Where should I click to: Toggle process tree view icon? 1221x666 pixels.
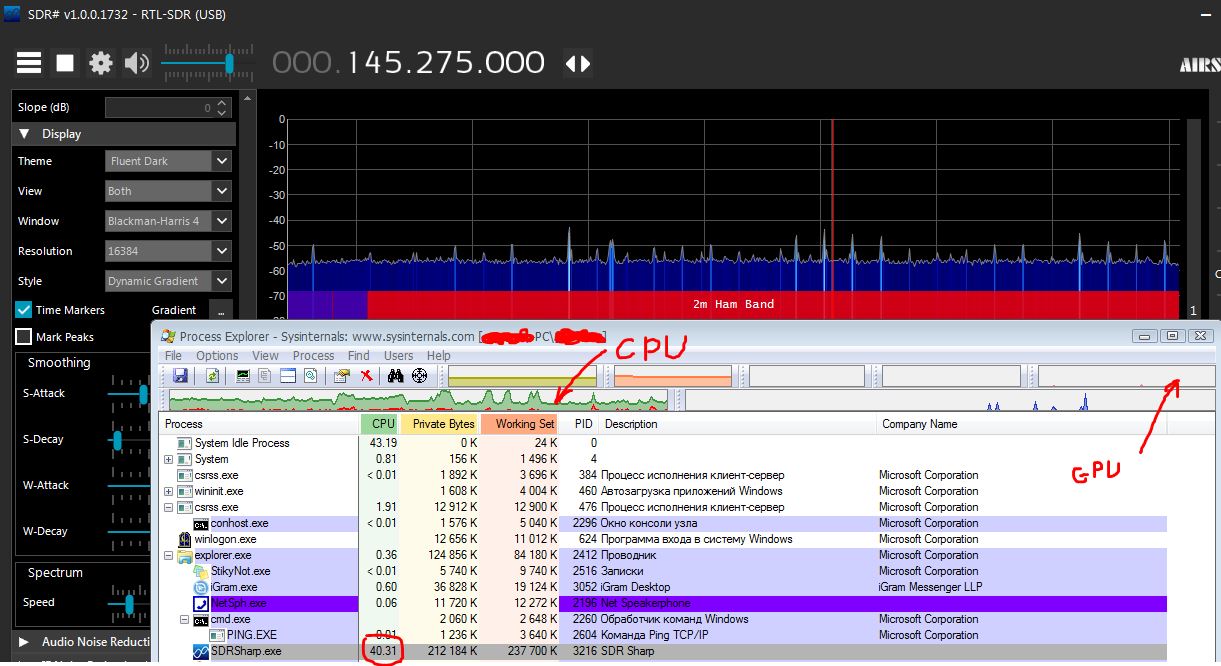point(265,375)
